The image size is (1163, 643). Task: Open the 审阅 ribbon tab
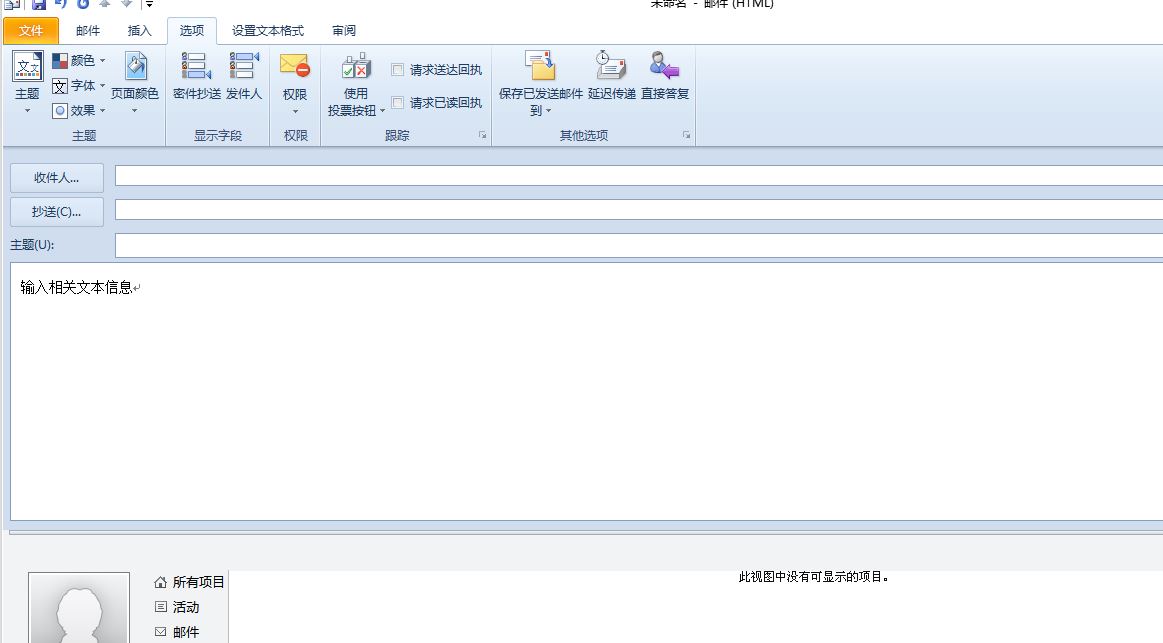pyautogui.click(x=343, y=31)
